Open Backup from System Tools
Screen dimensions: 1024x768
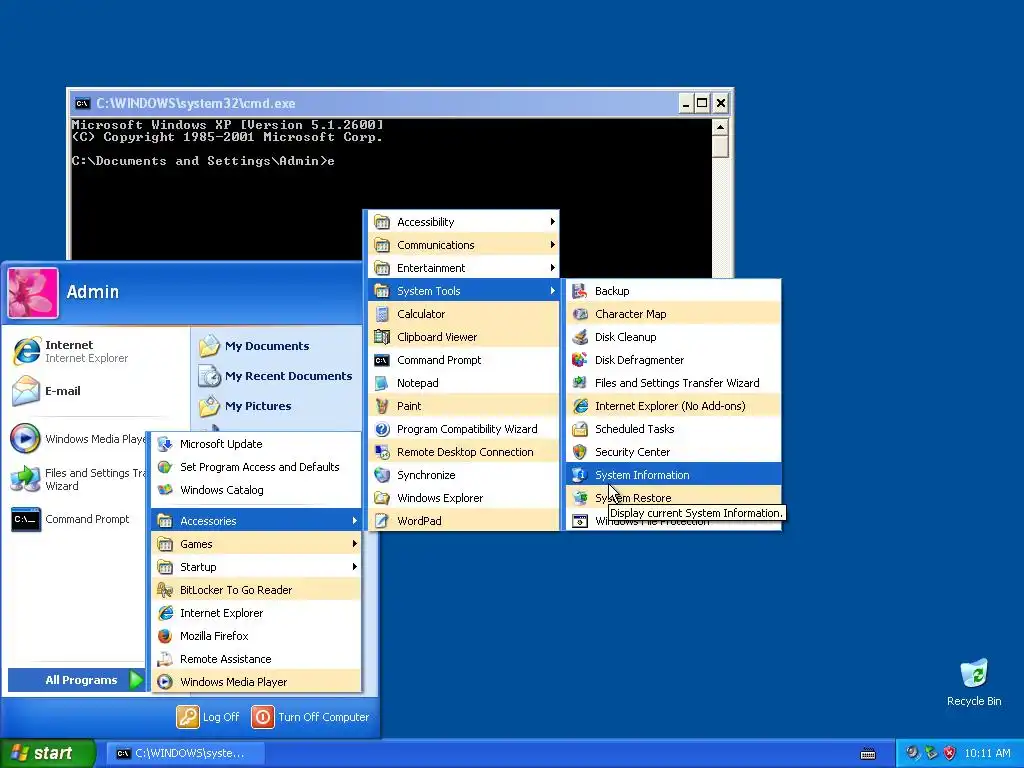click(x=673, y=291)
